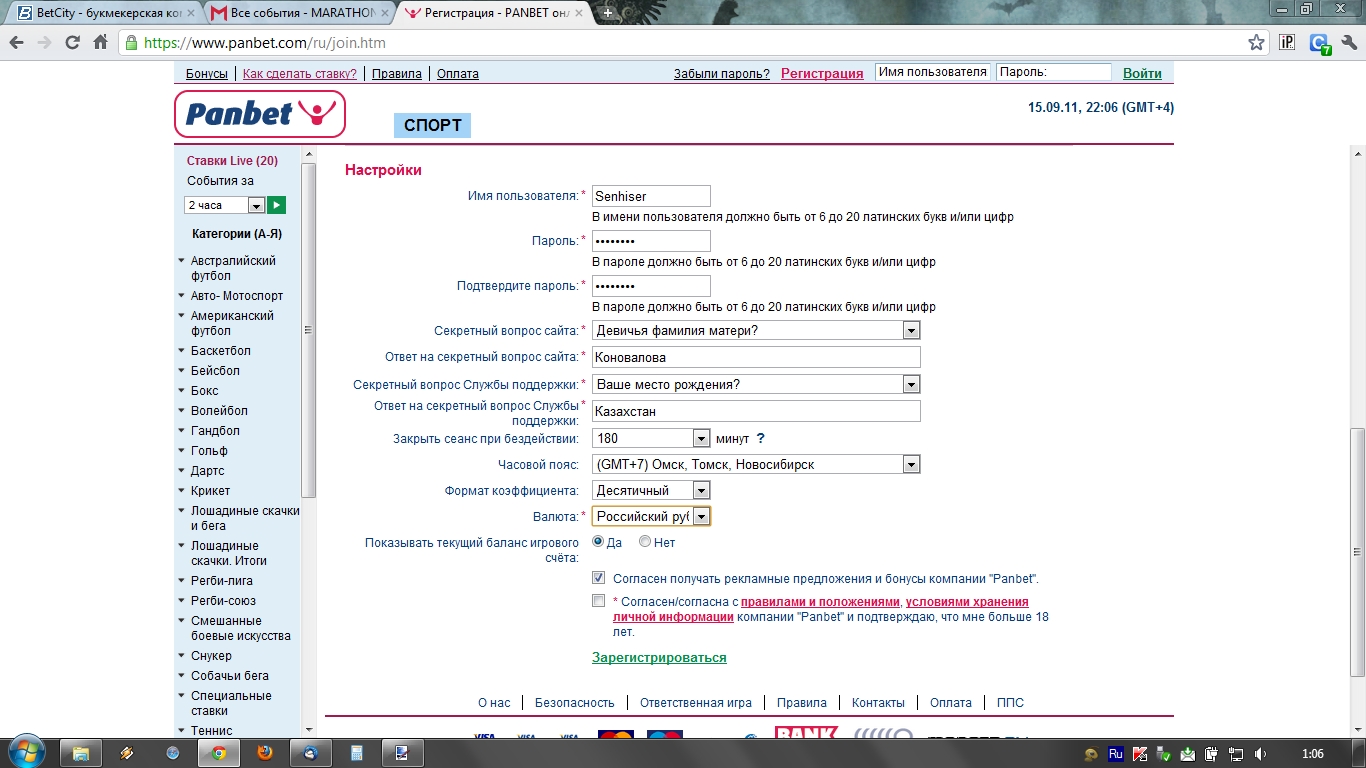Image resolution: width=1366 pixels, height=768 pixels.
Task: Check the rules and terms agreement checkbox
Action: pyautogui.click(x=598, y=601)
